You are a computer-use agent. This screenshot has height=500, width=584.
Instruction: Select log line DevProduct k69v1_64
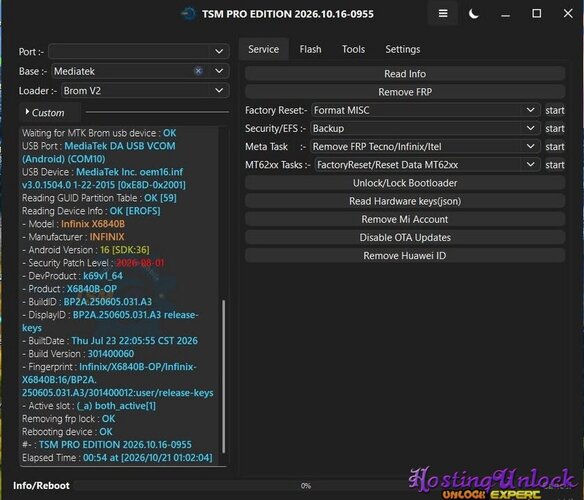(x=72, y=276)
